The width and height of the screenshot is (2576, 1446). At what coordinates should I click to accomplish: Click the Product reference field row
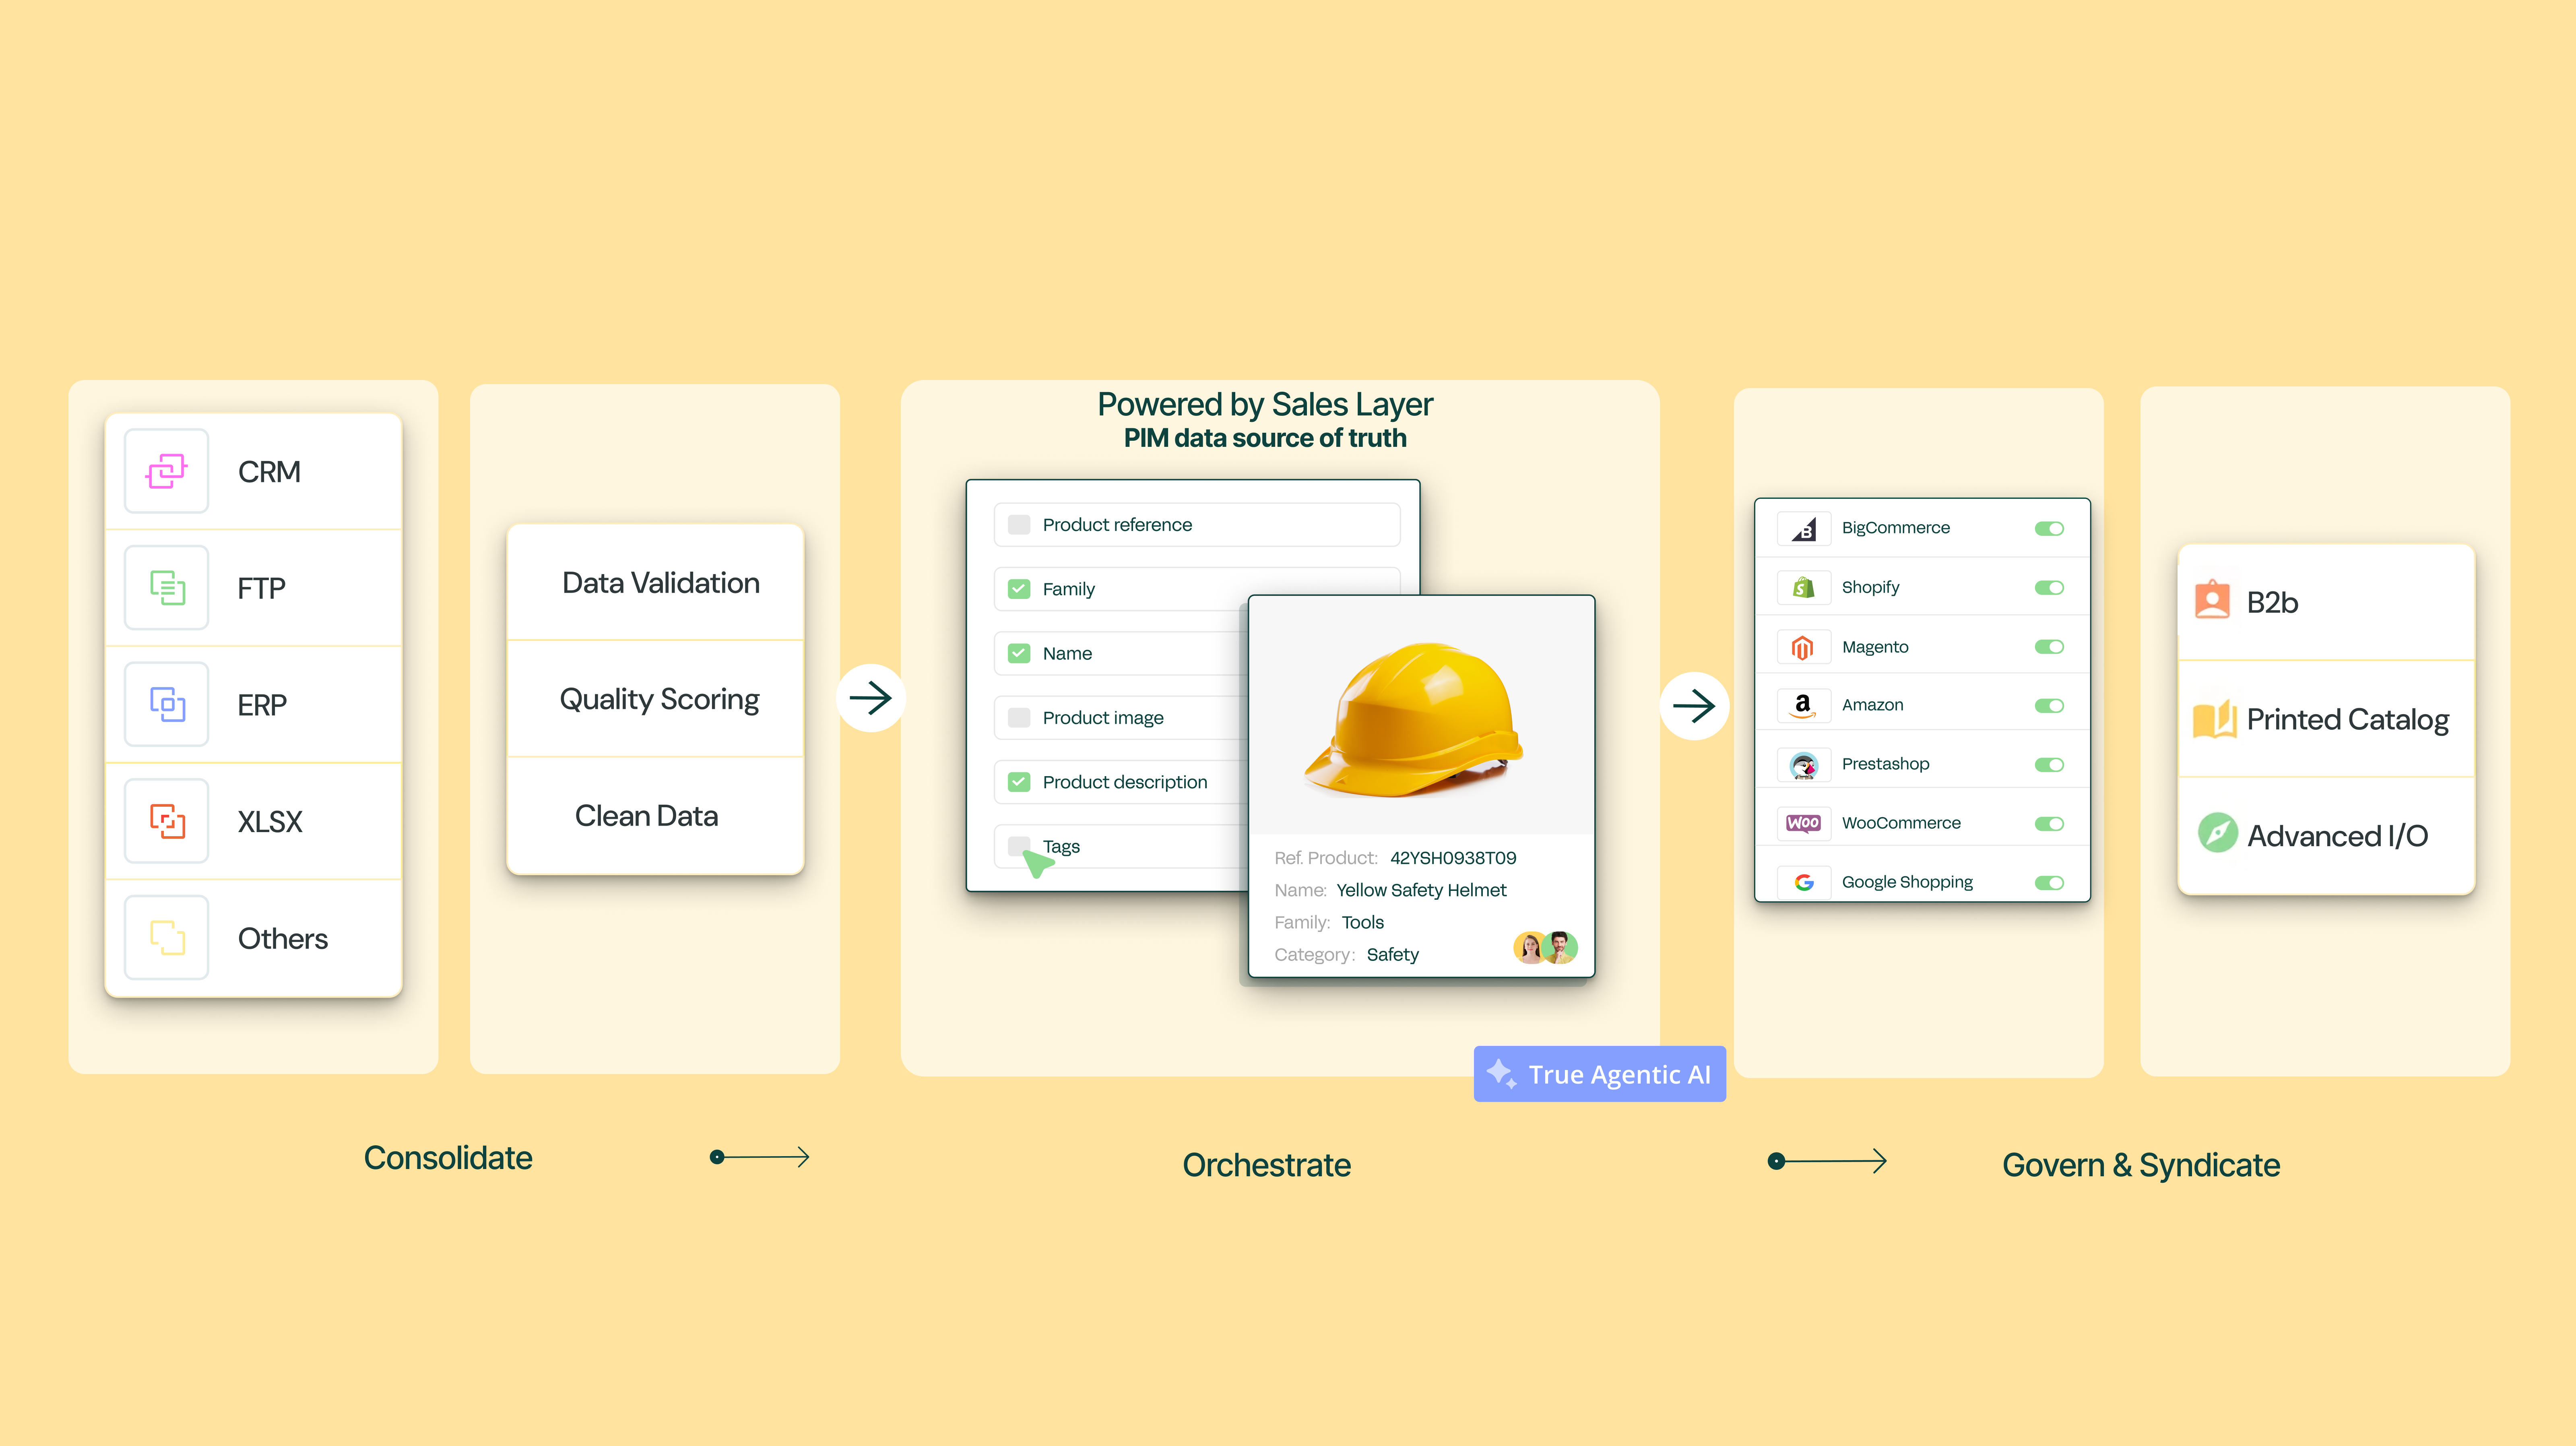pos(1197,525)
